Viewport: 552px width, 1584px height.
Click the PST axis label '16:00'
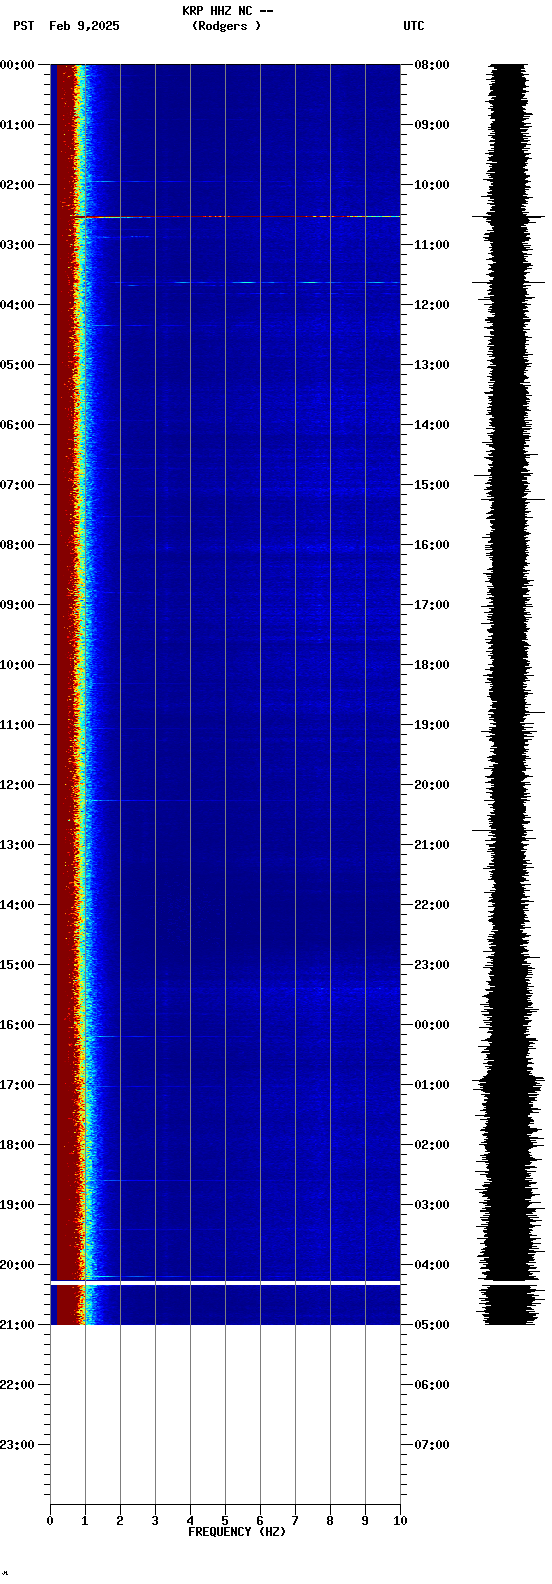(x=17, y=1025)
